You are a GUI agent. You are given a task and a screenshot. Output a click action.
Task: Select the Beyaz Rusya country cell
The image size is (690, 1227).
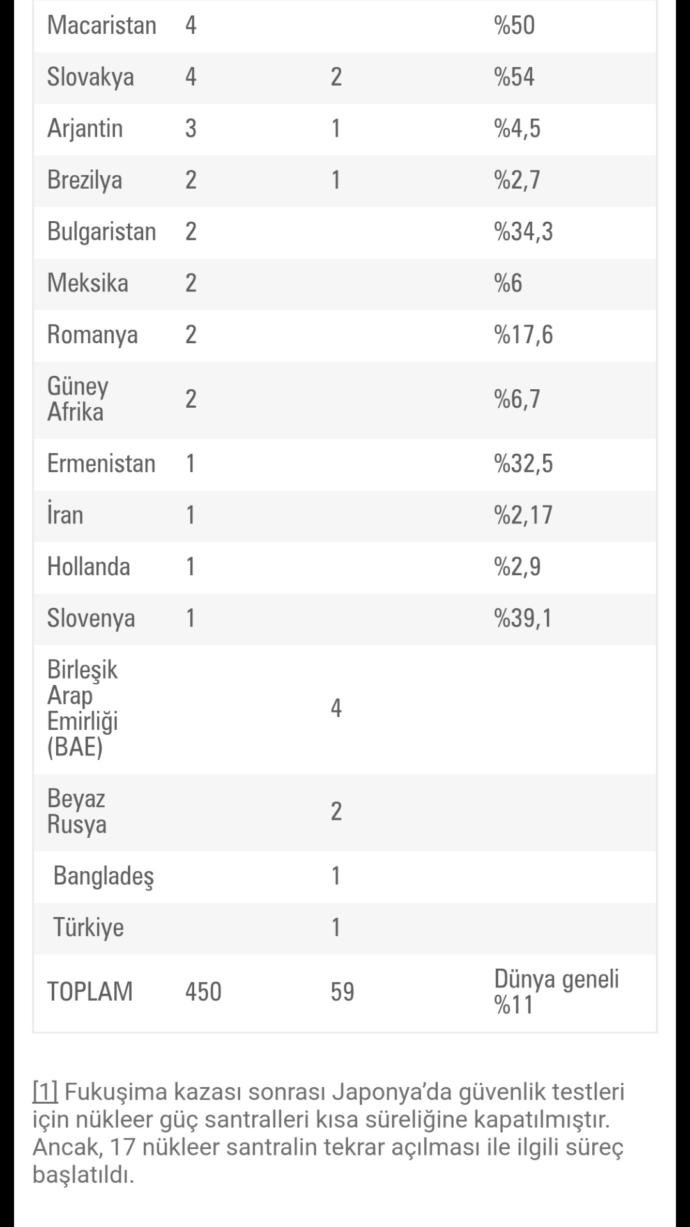tap(77, 812)
